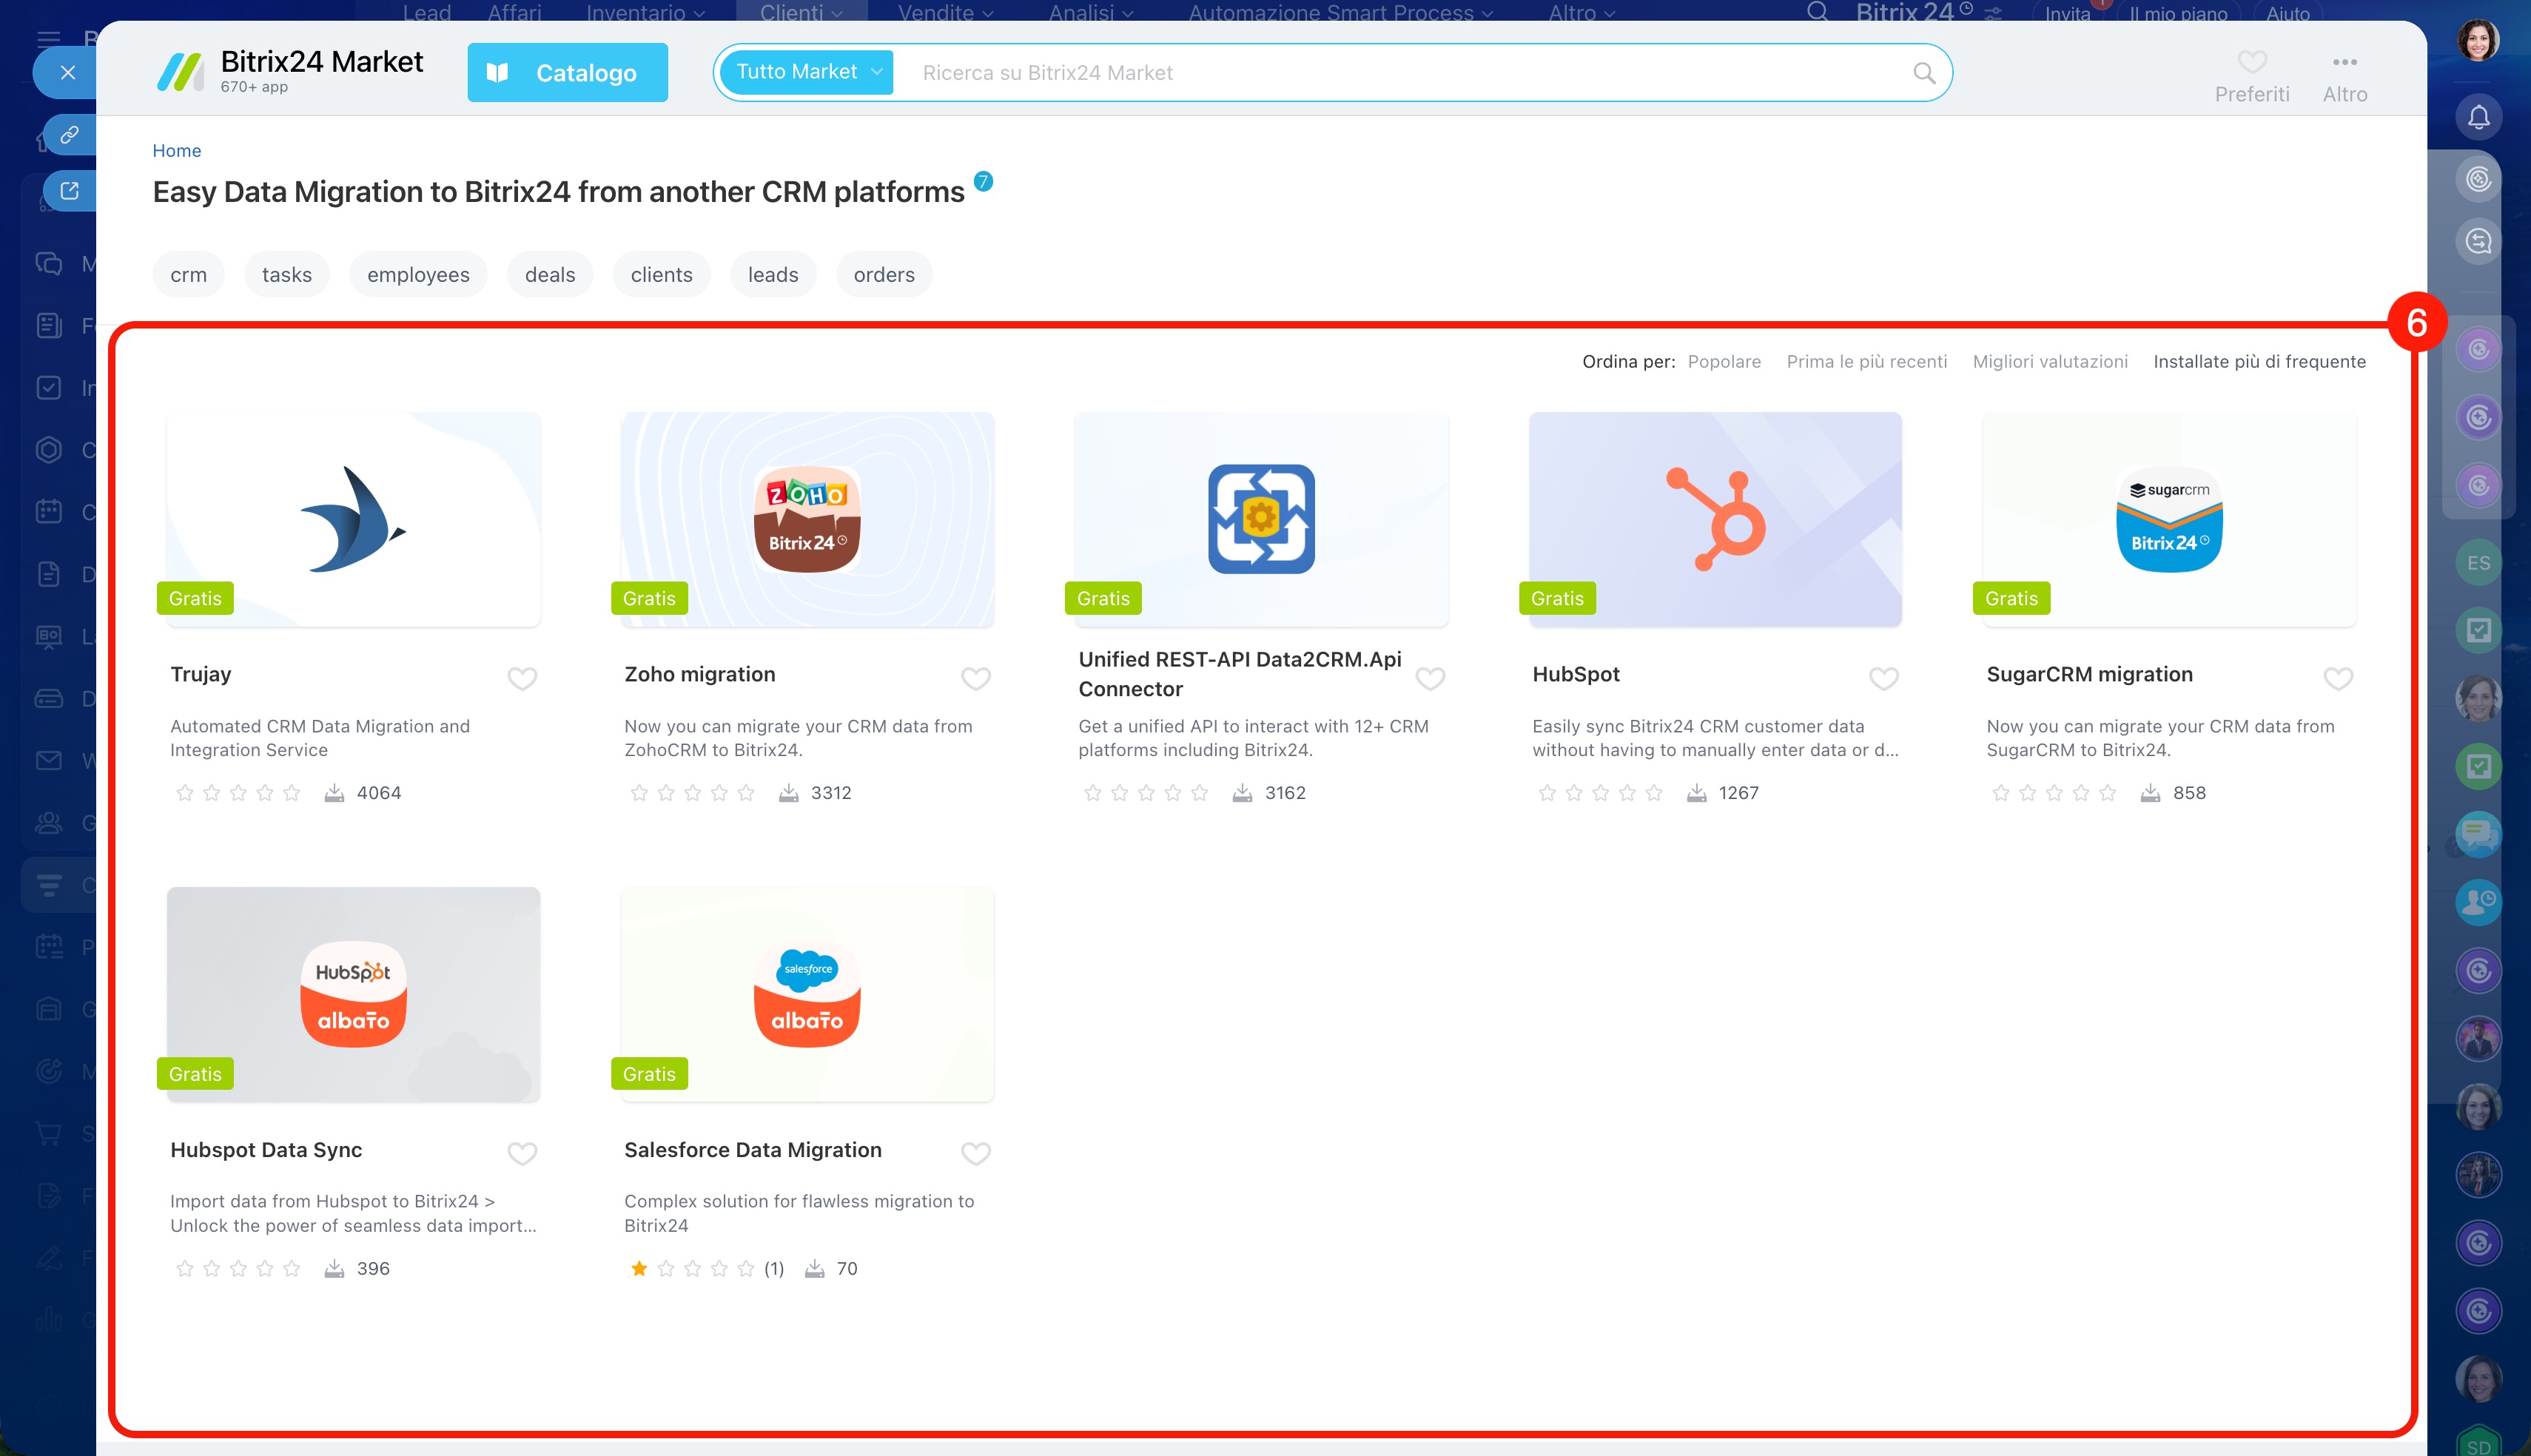
Task: Click the Catalogo button
Action: point(567,73)
